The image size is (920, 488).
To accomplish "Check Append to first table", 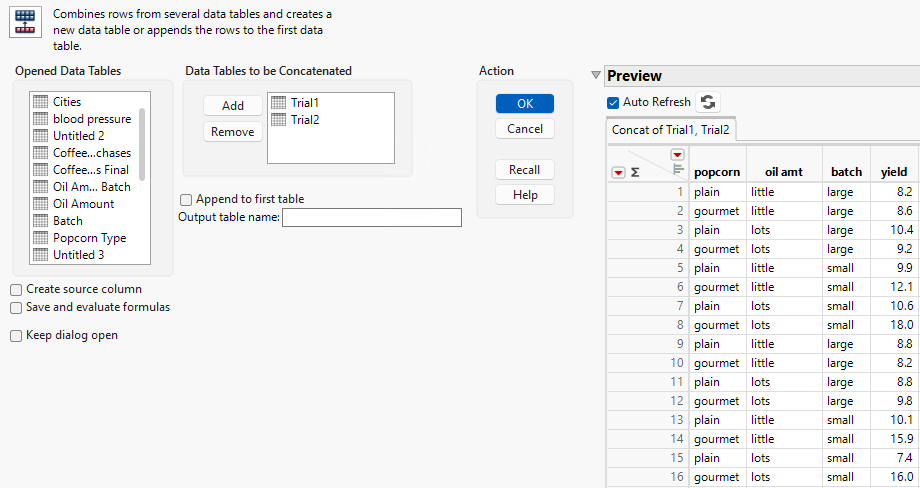I will (186, 199).
